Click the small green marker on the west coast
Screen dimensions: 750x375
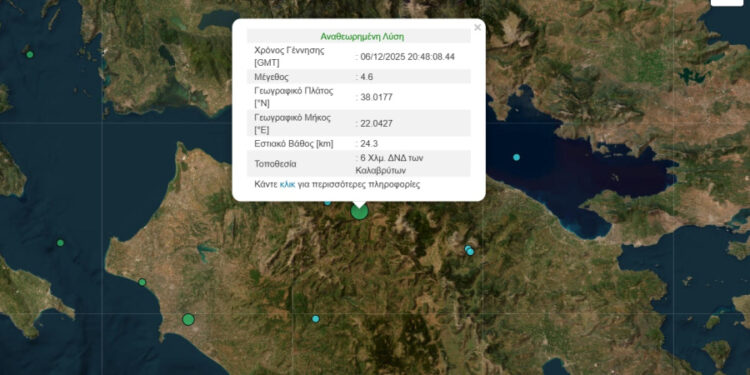tap(142, 282)
